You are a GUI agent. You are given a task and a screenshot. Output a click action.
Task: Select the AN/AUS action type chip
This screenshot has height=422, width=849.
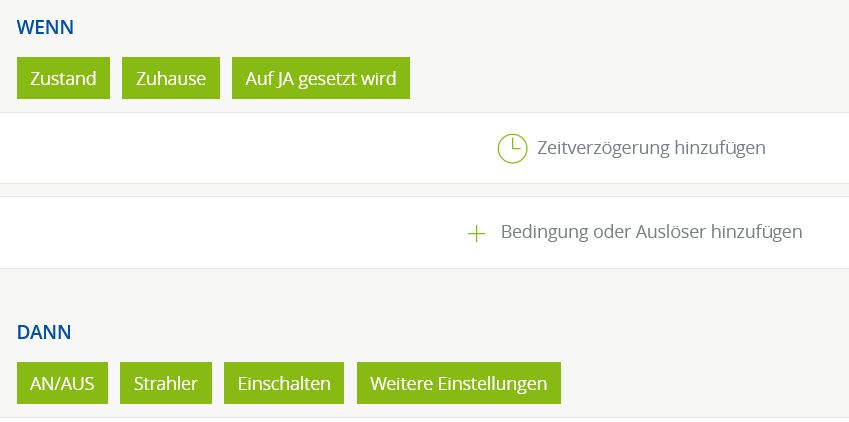pos(62,383)
